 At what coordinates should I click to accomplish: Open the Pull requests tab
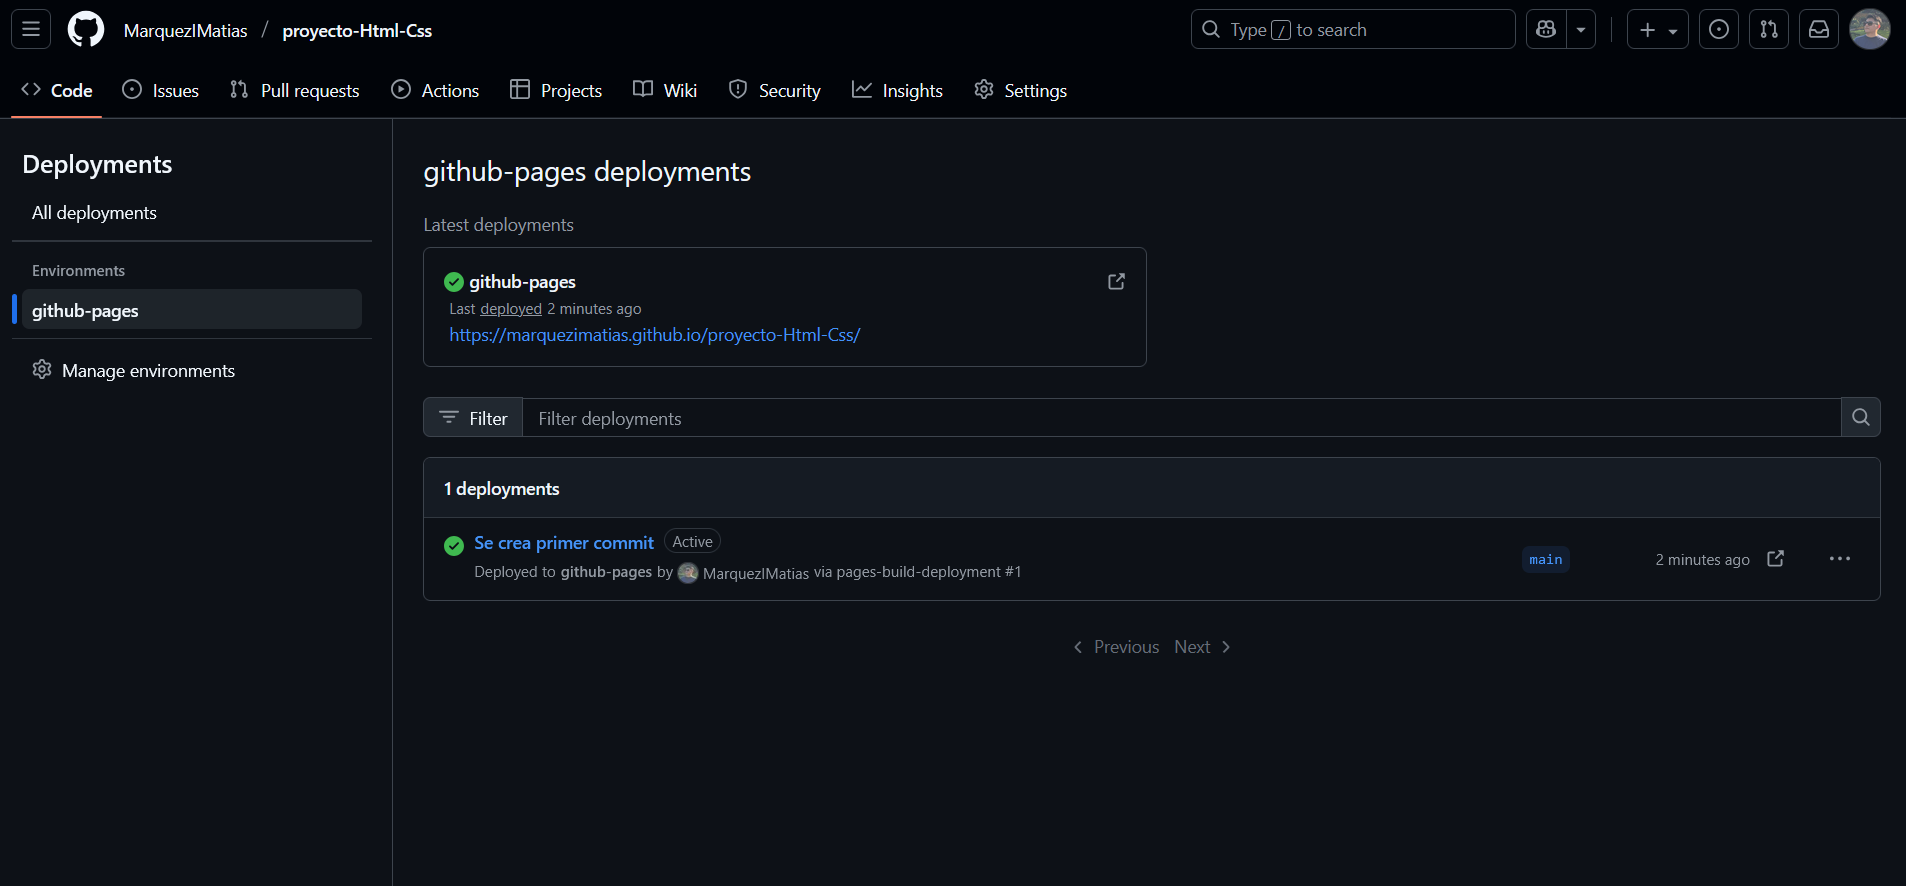[x=295, y=90]
